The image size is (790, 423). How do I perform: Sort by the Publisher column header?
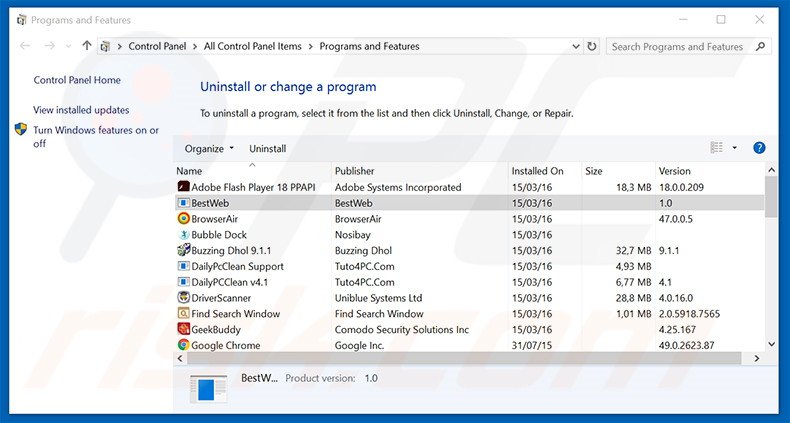tap(420, 171)
